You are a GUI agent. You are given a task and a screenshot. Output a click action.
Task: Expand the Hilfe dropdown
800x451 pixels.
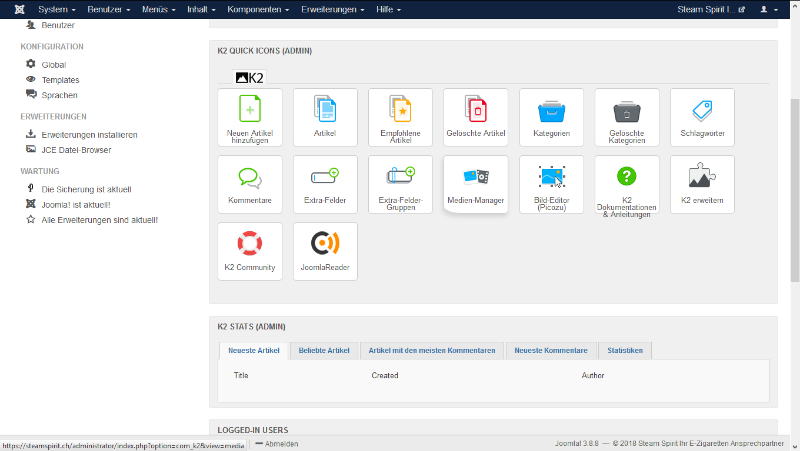[388, 9]
